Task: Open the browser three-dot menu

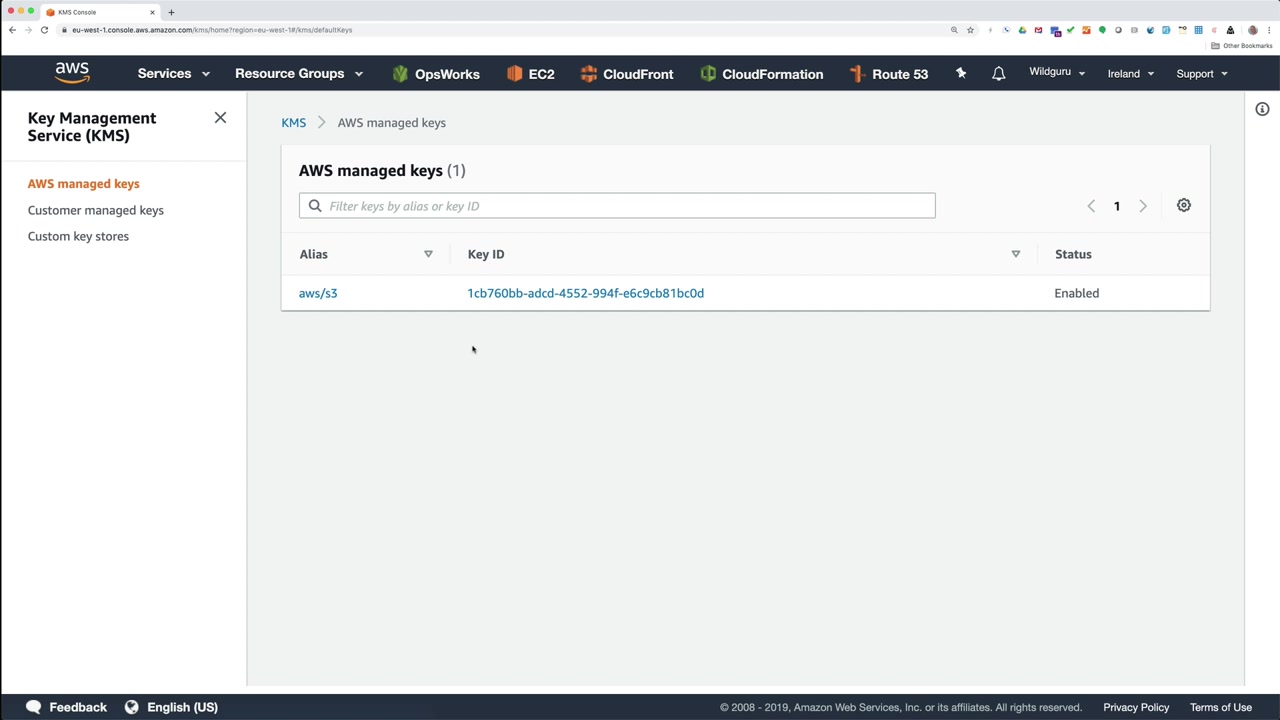Action: (x=1268, y=30)
